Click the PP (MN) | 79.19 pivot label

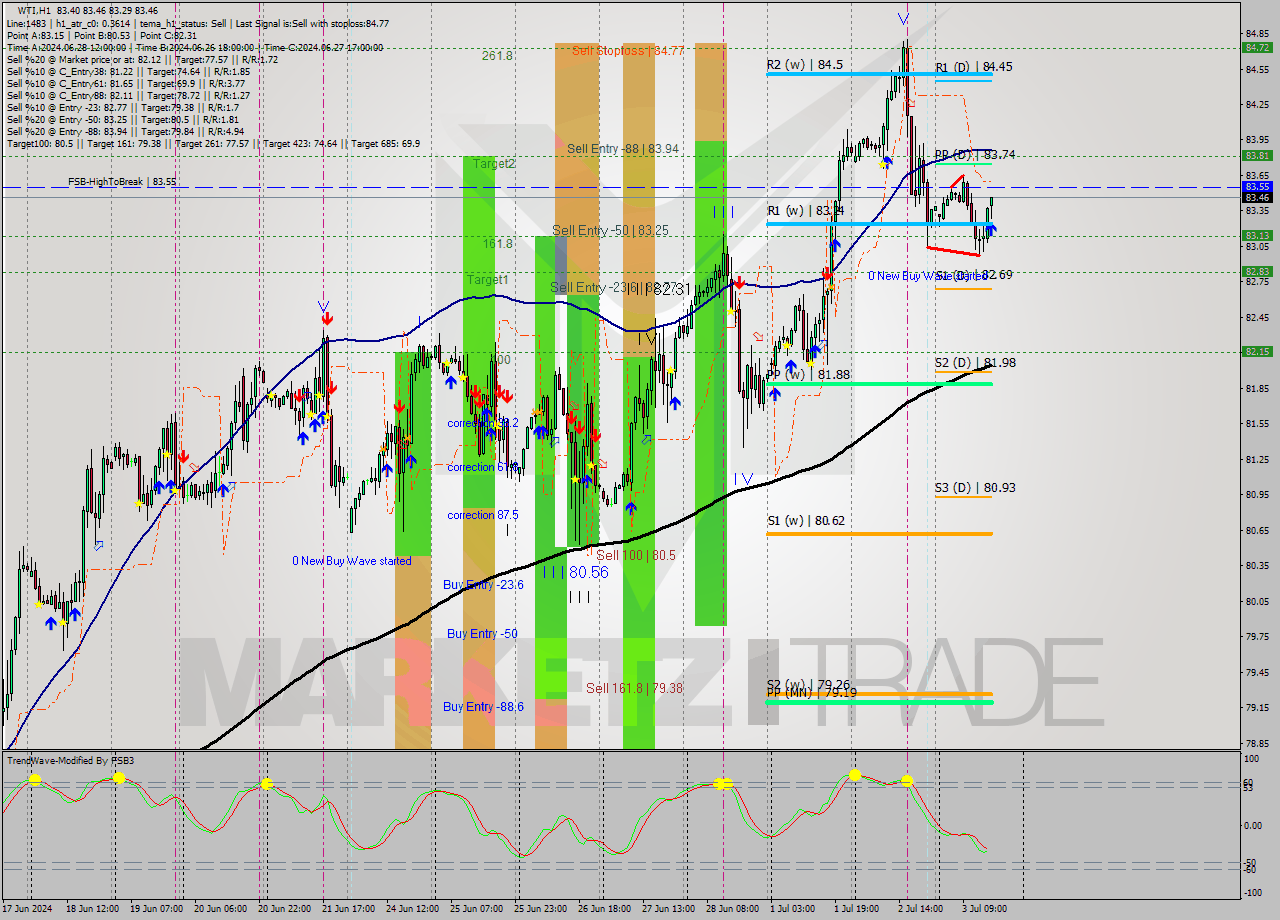pyautogui.click(x=811, y=692)
